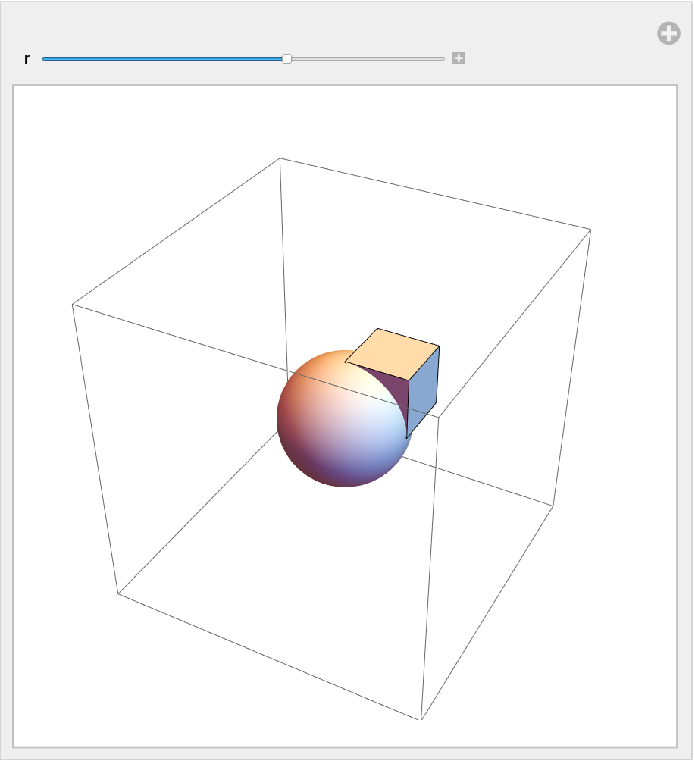Click the lower right corner of the bounding box
Viewport: 694px width, 762px height.
point(553,503)
